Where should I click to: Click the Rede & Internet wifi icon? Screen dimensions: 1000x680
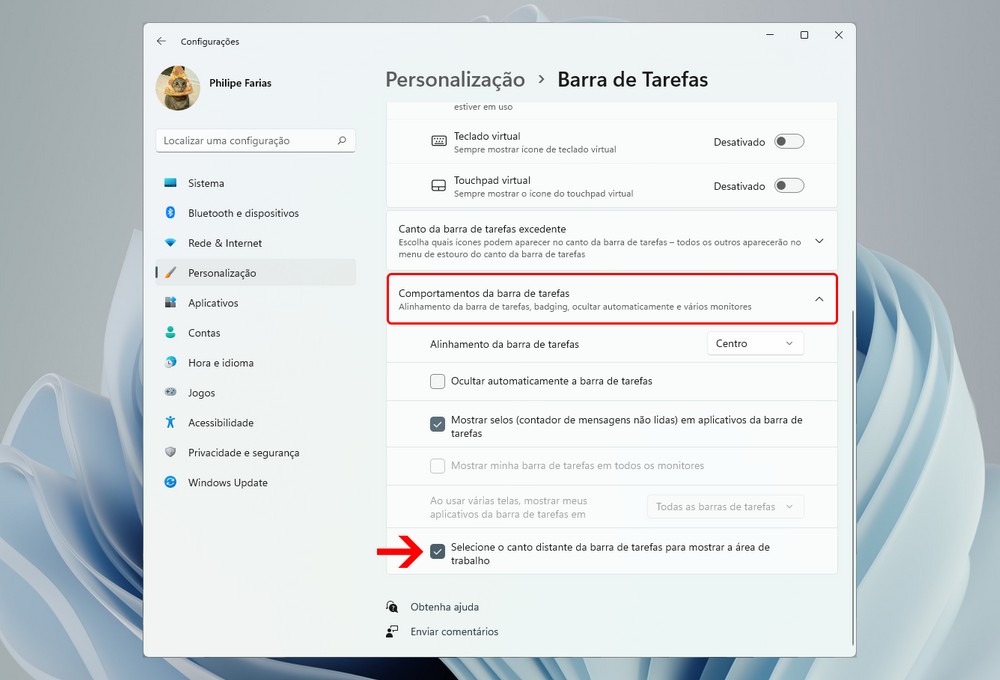tap(170, 243)
